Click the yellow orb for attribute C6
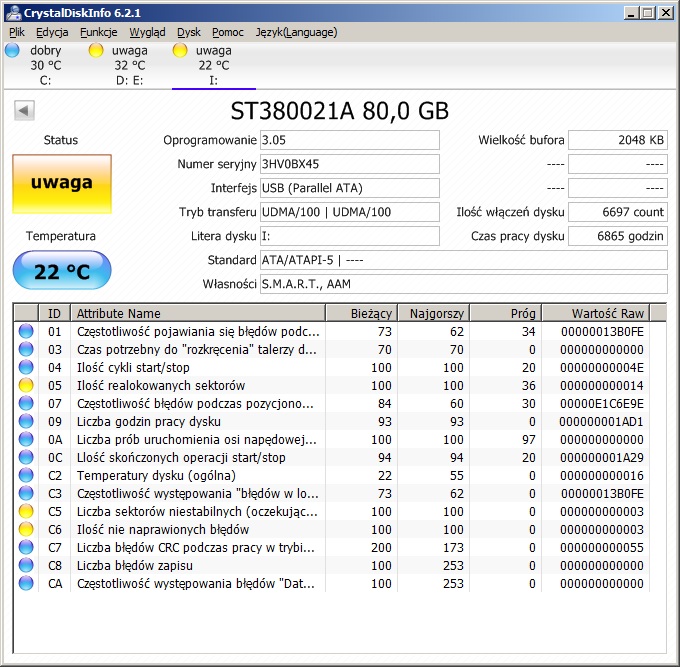 point(26,530)
